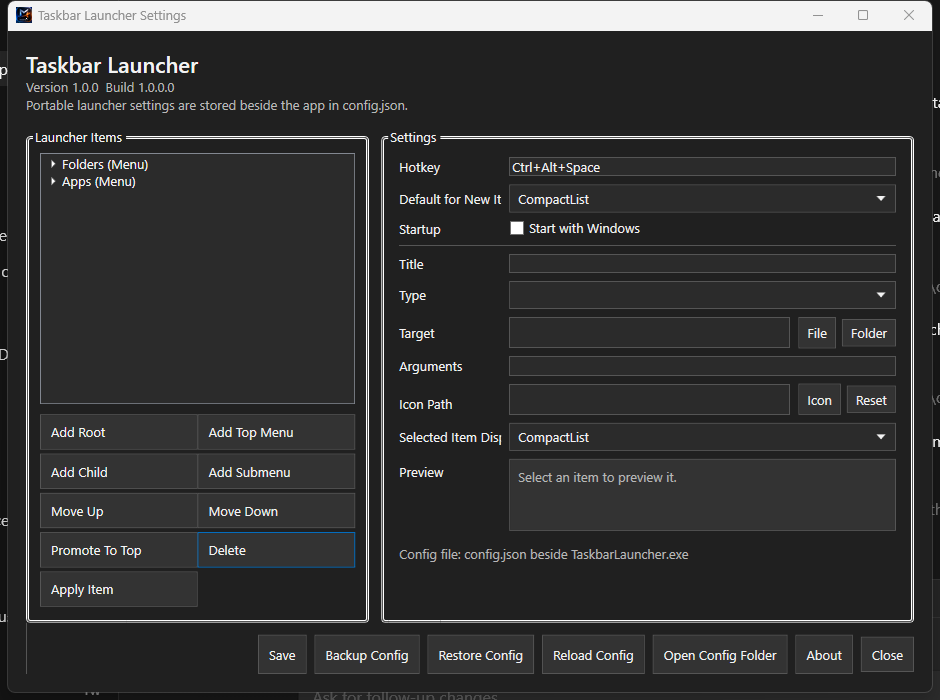Click Add Root button
The width and height of the screenshot is (940, 700).
tap(119, 432)
